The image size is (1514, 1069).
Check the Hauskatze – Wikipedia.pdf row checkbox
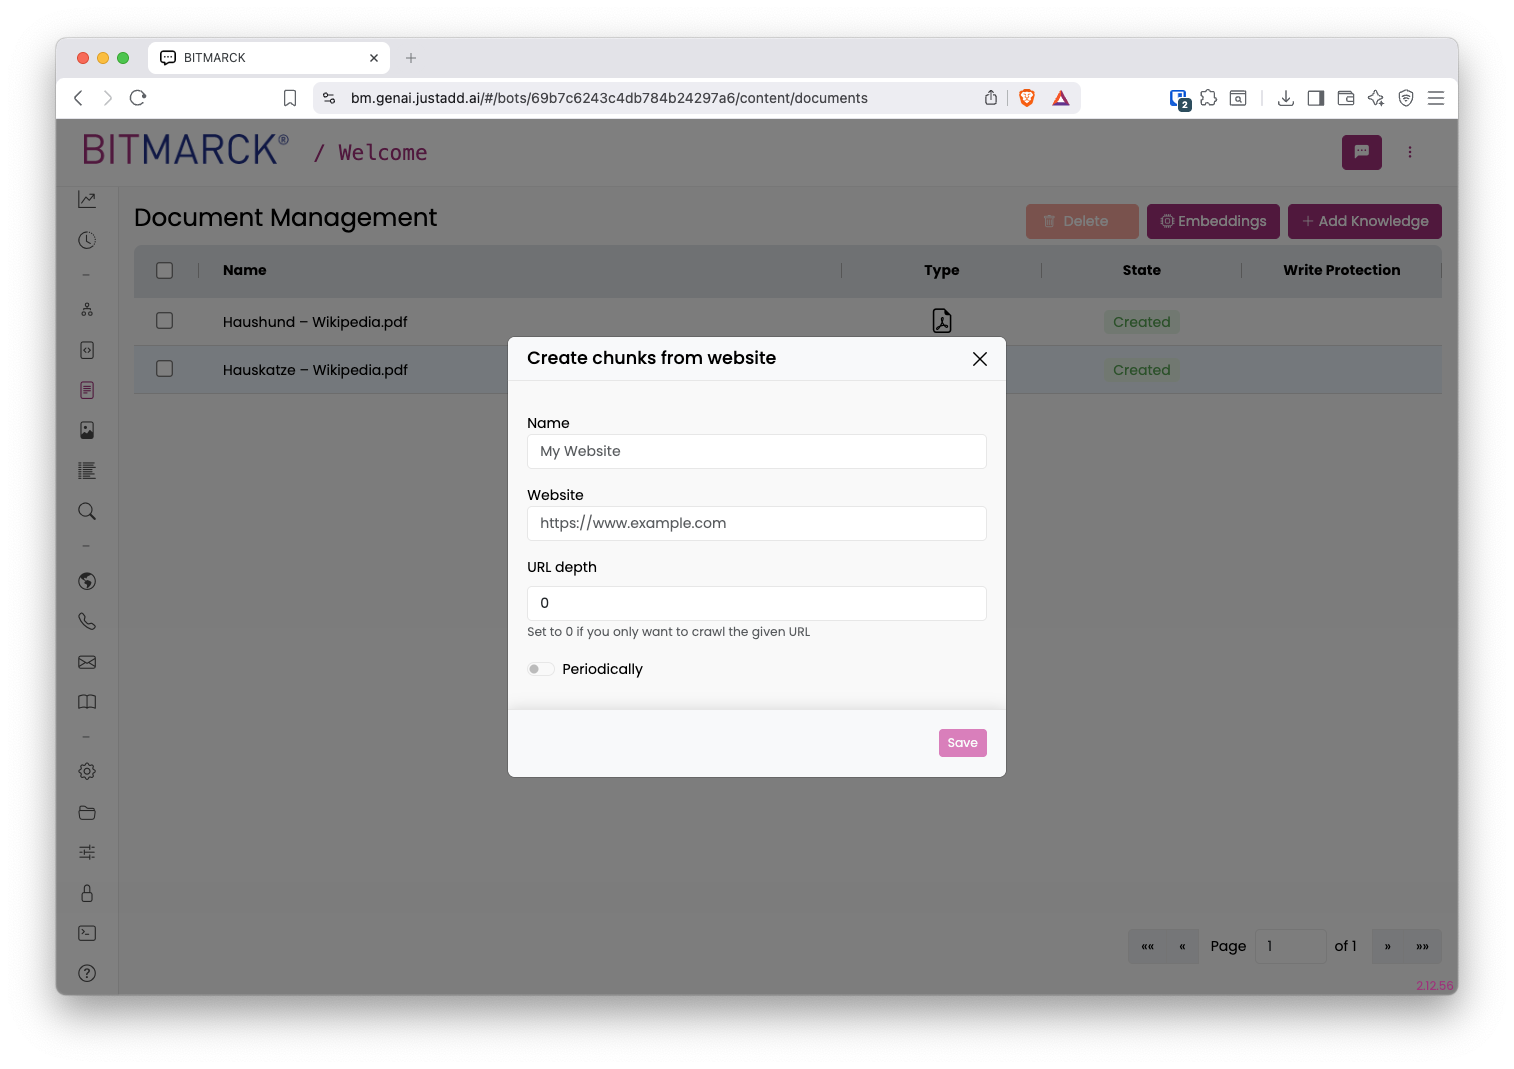point(165,369)
